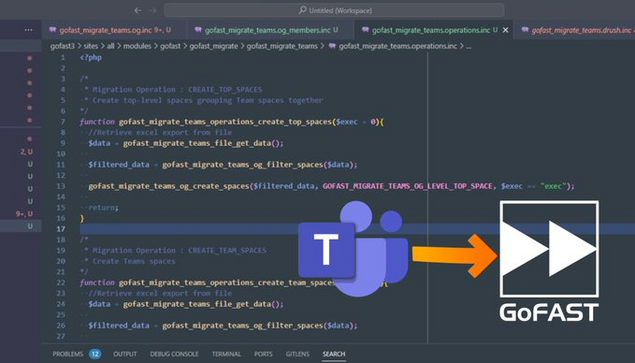This screenshot has width=635, height=363.
Task: Open the gofast breadcrumb dropdown
Action: point(170,46)
